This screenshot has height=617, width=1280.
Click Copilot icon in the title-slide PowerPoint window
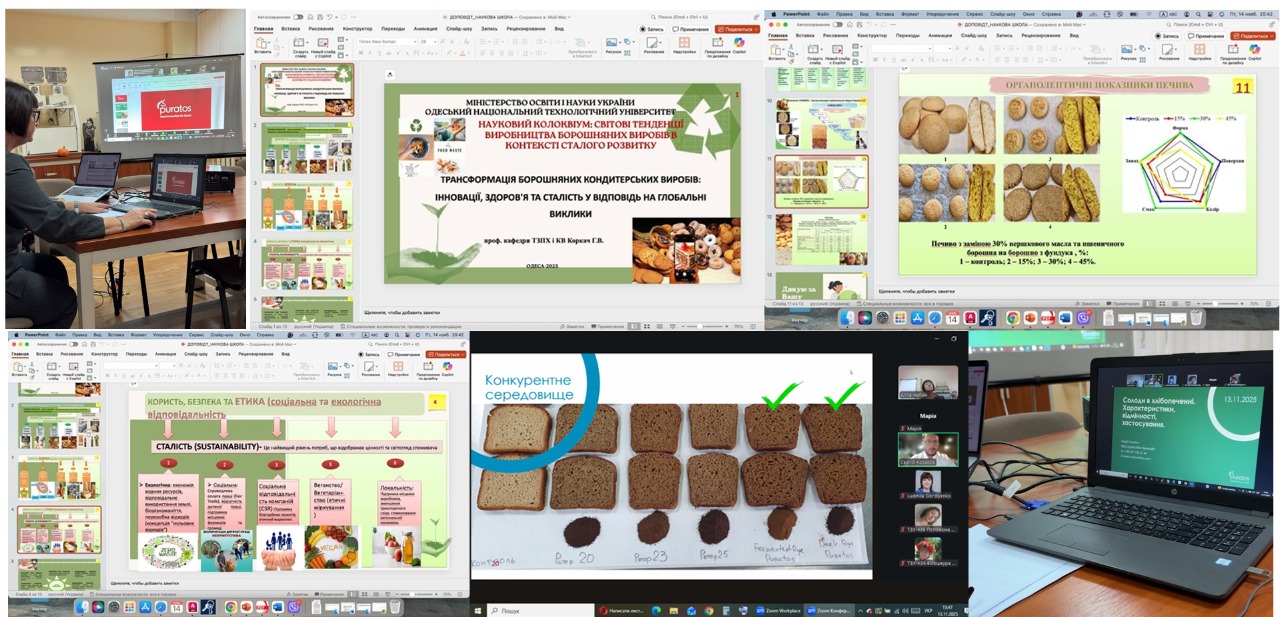739,44
